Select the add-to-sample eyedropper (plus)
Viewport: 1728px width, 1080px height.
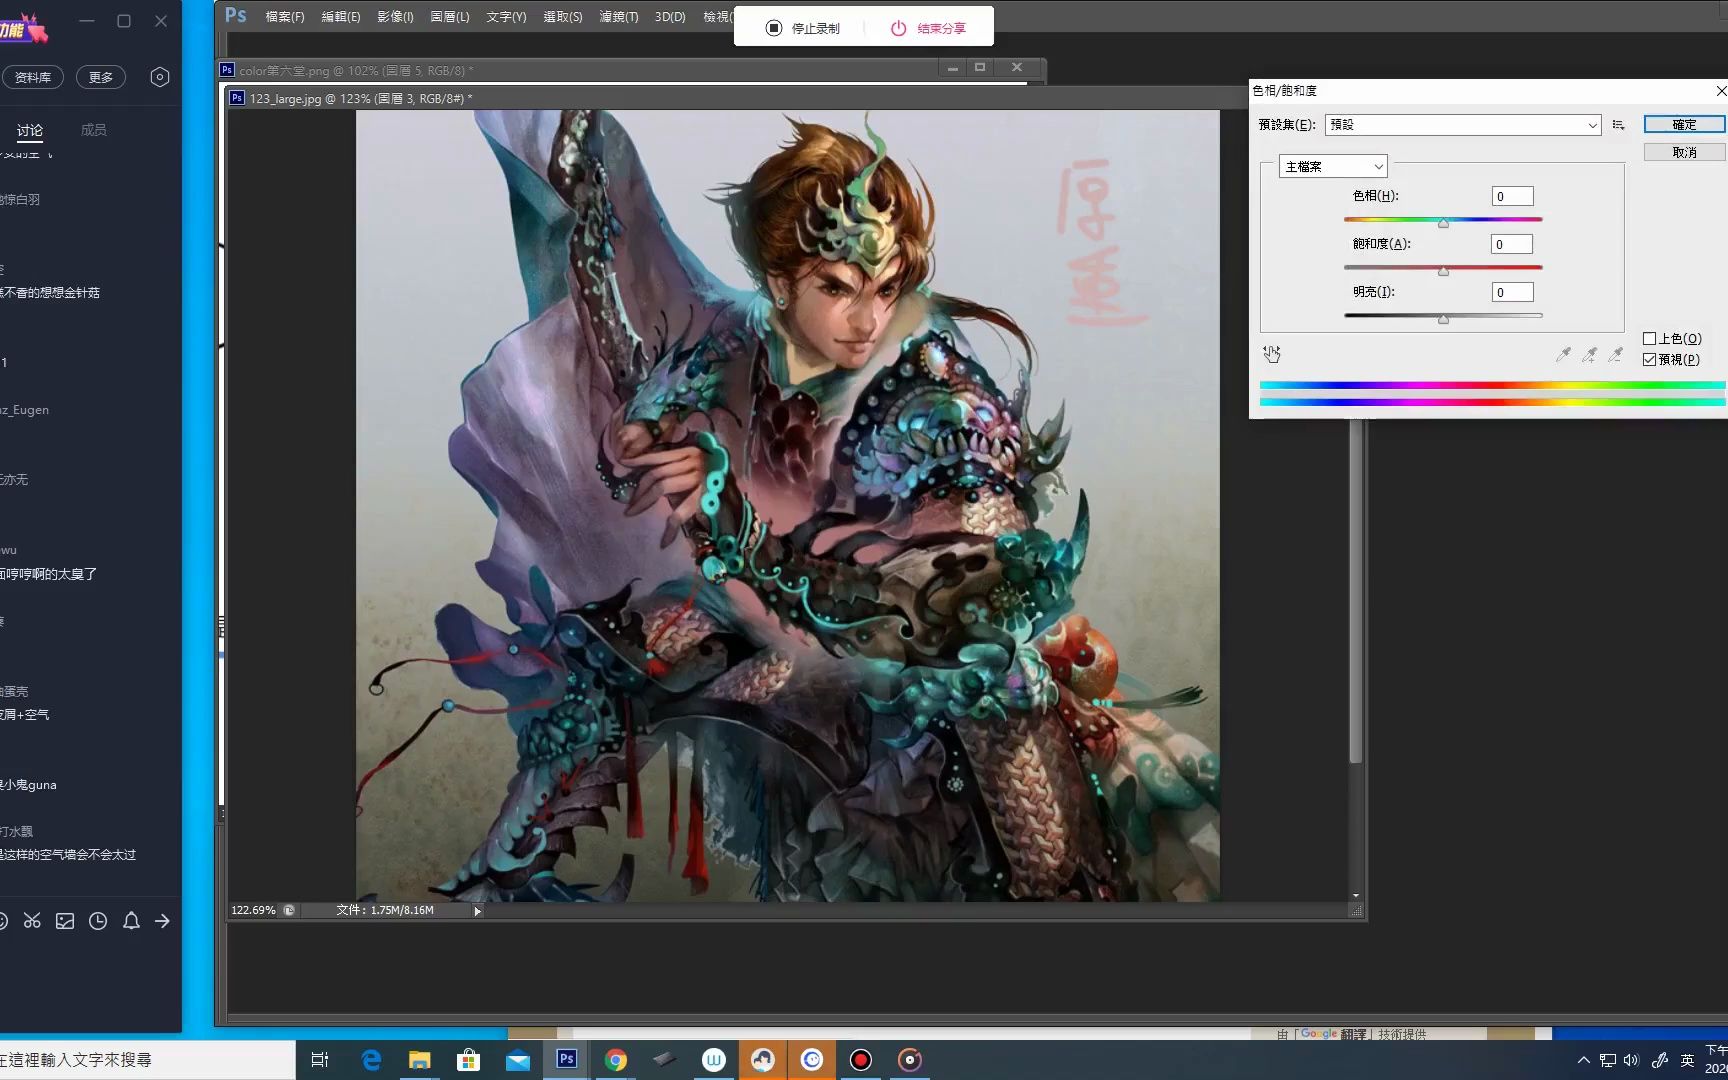point(1589,354)
